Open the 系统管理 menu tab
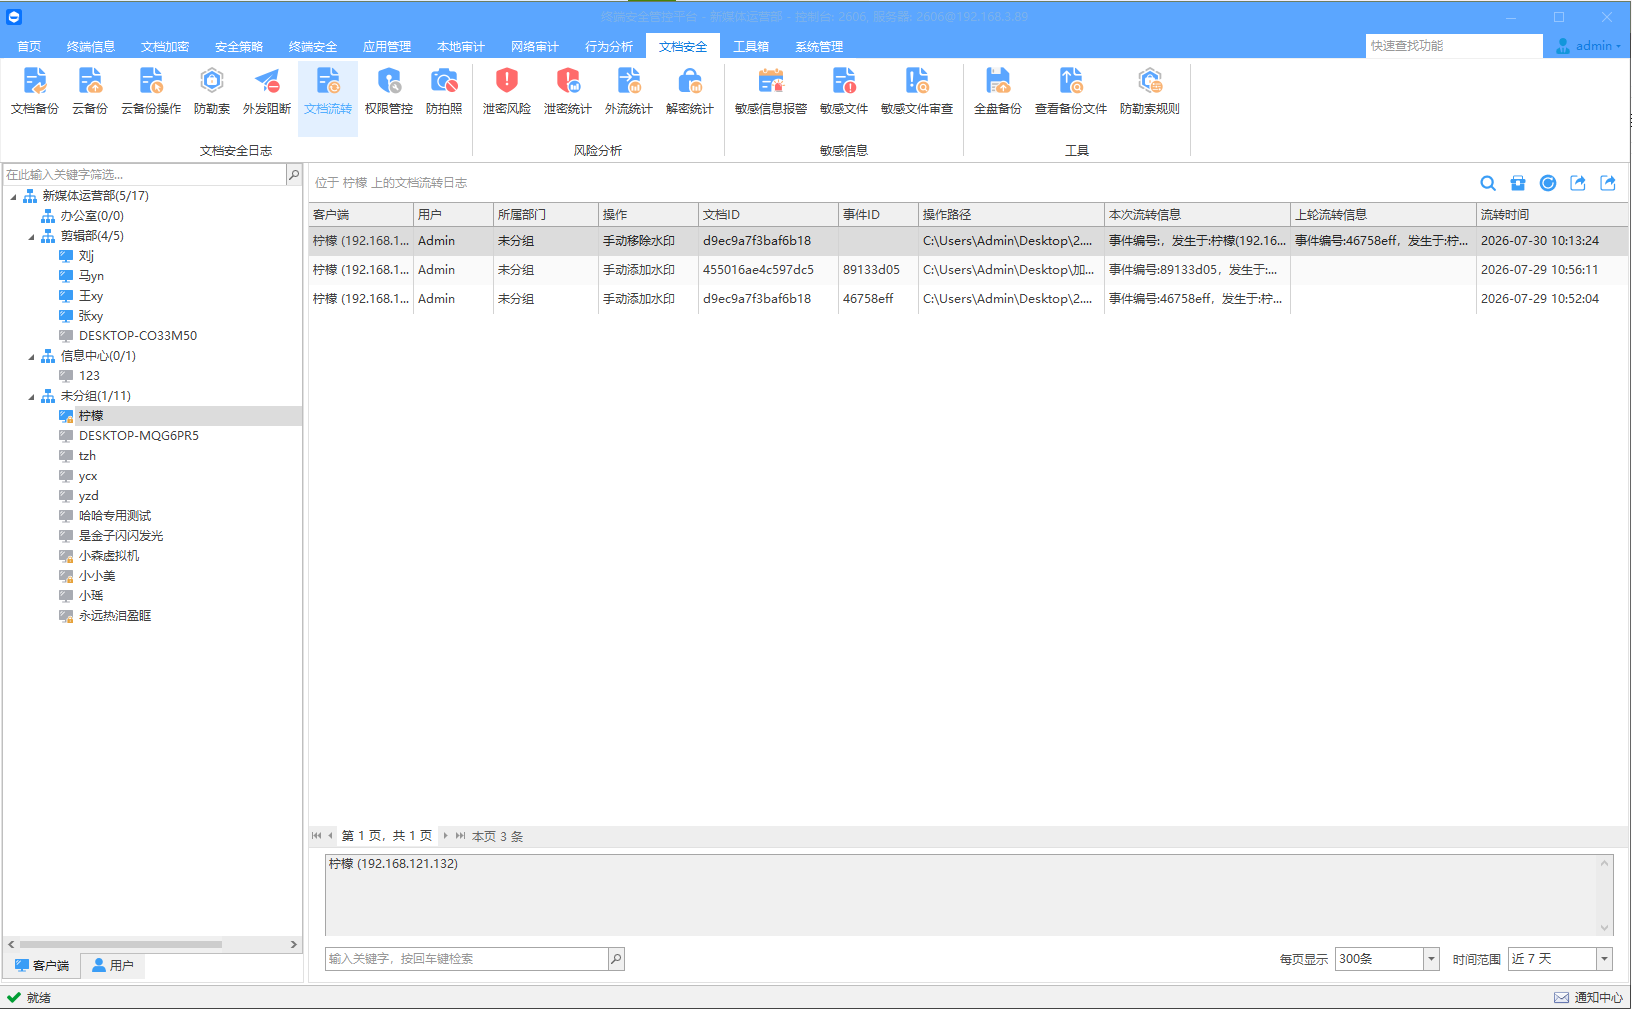The width and height of the screenshot is (1632, 1009). click(x=819, y=46)
